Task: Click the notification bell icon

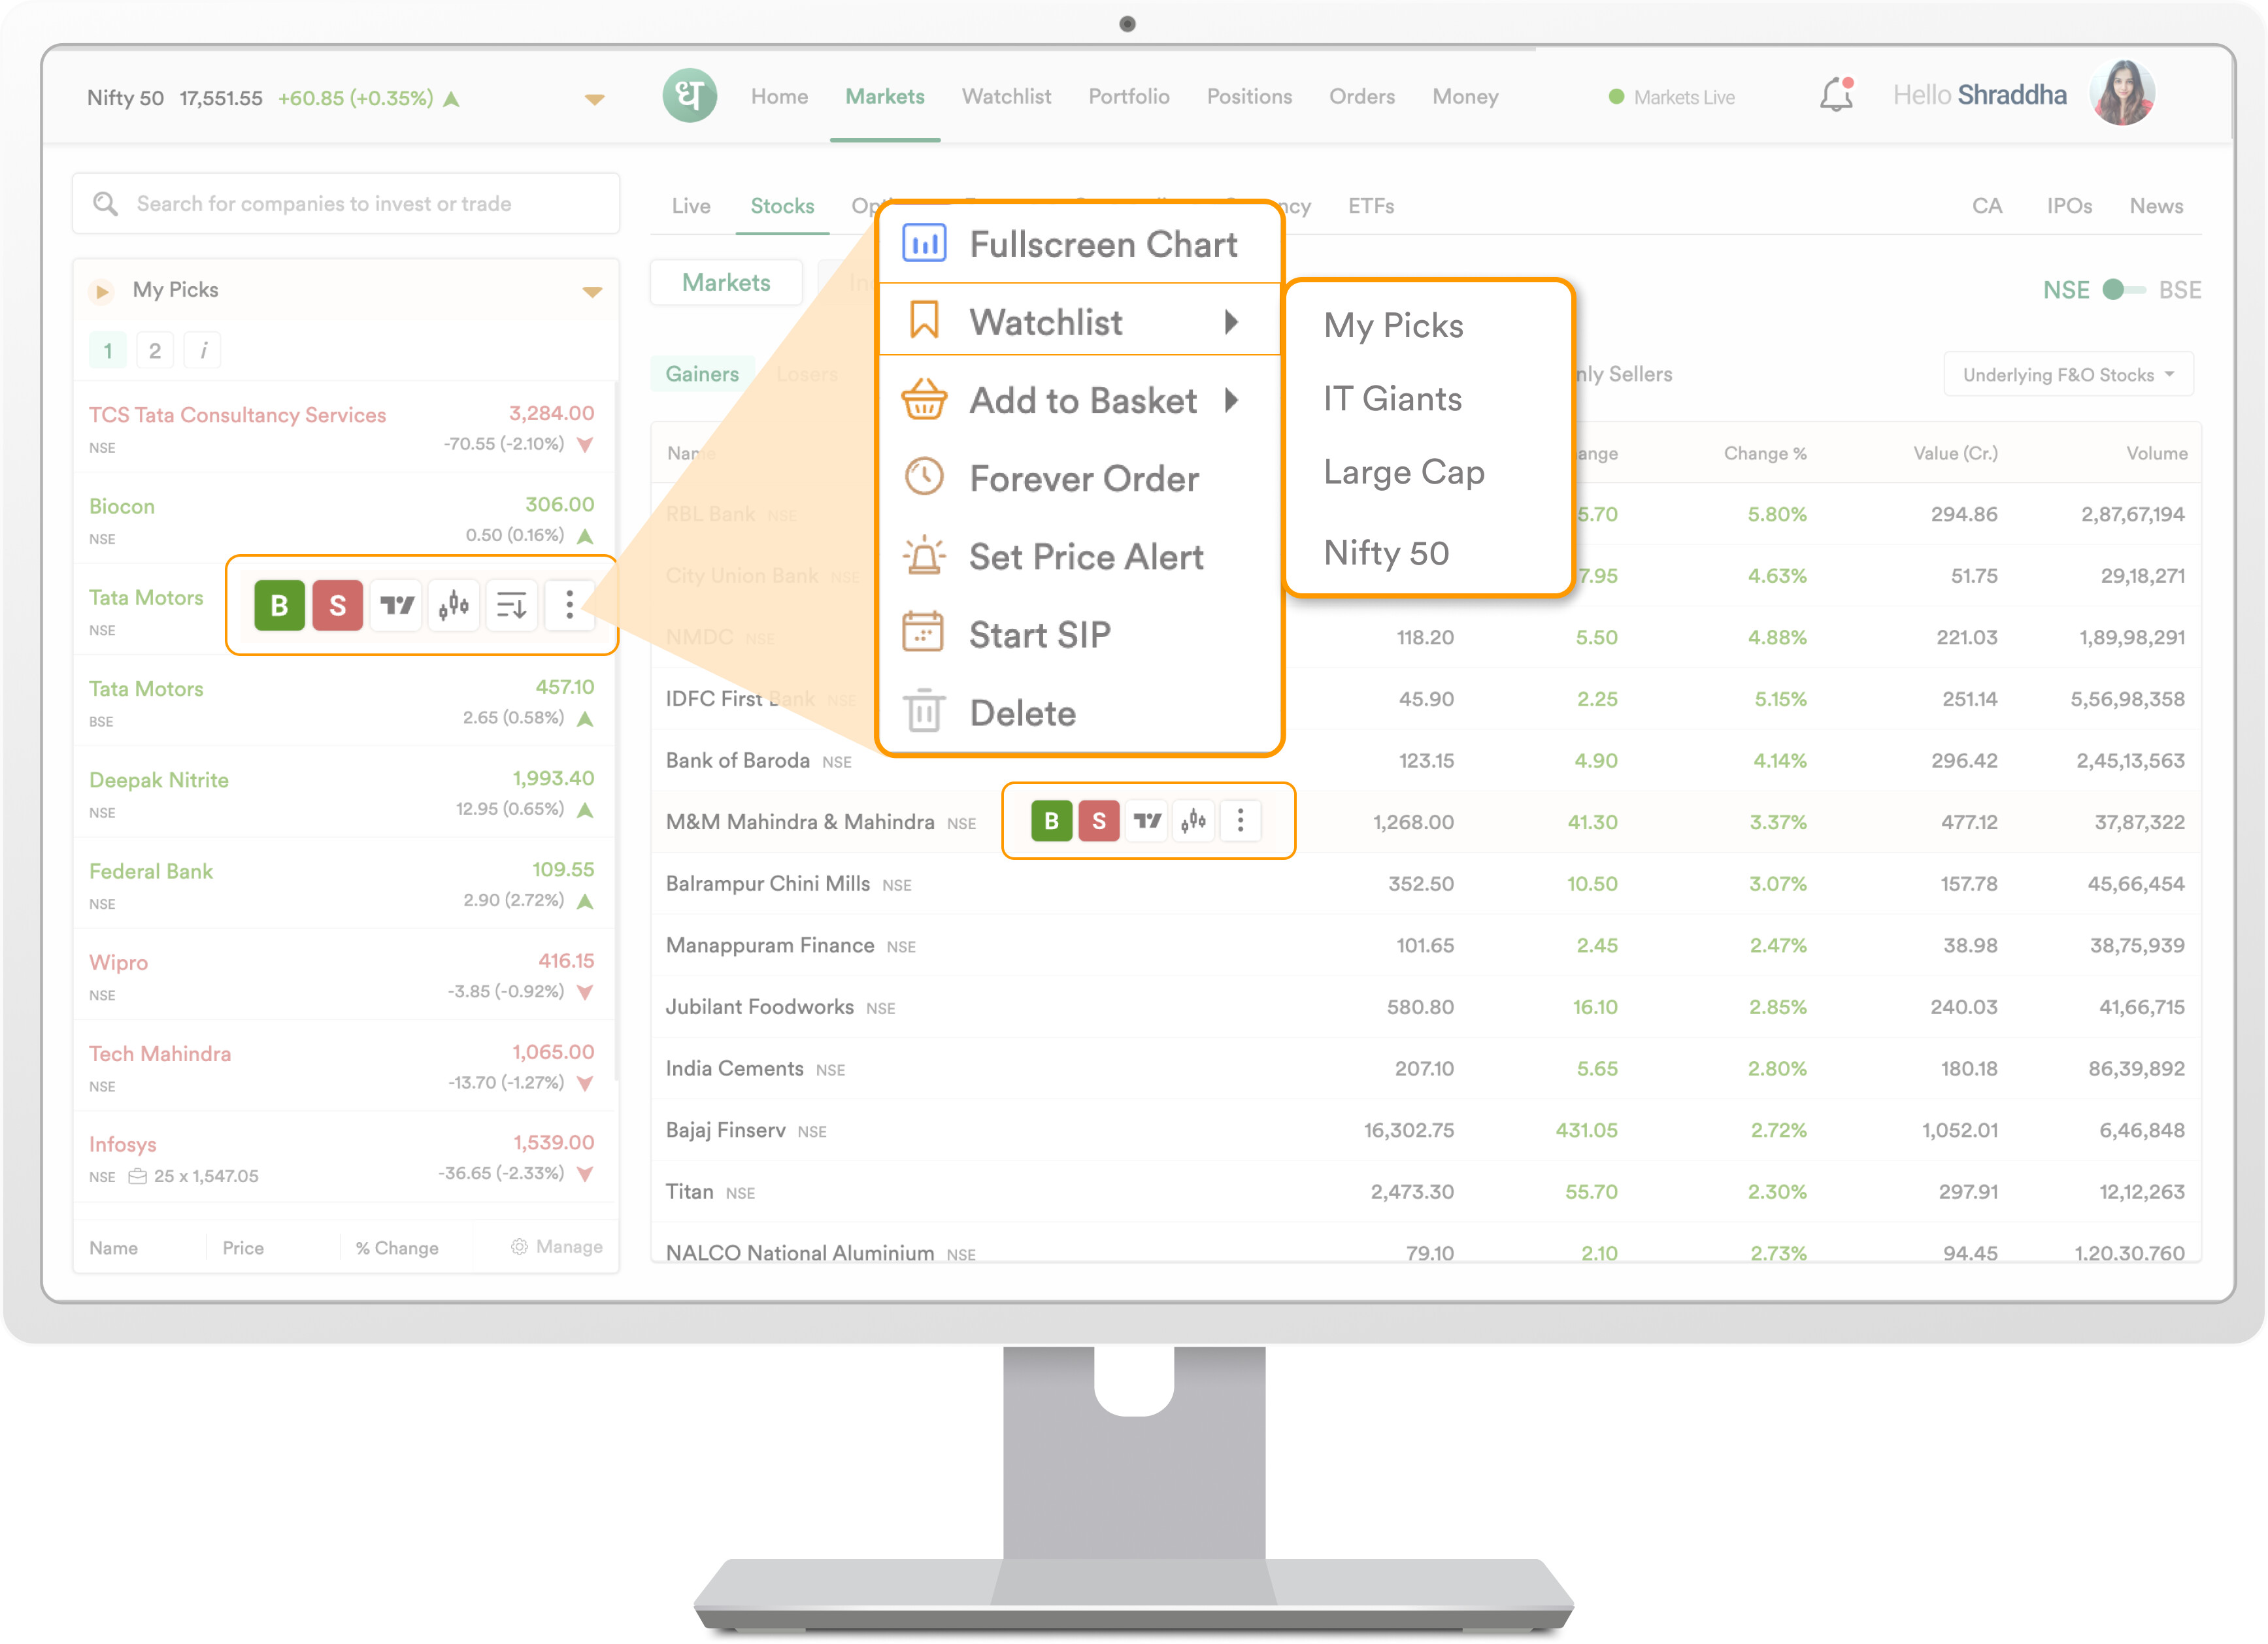Action: 1836,96
